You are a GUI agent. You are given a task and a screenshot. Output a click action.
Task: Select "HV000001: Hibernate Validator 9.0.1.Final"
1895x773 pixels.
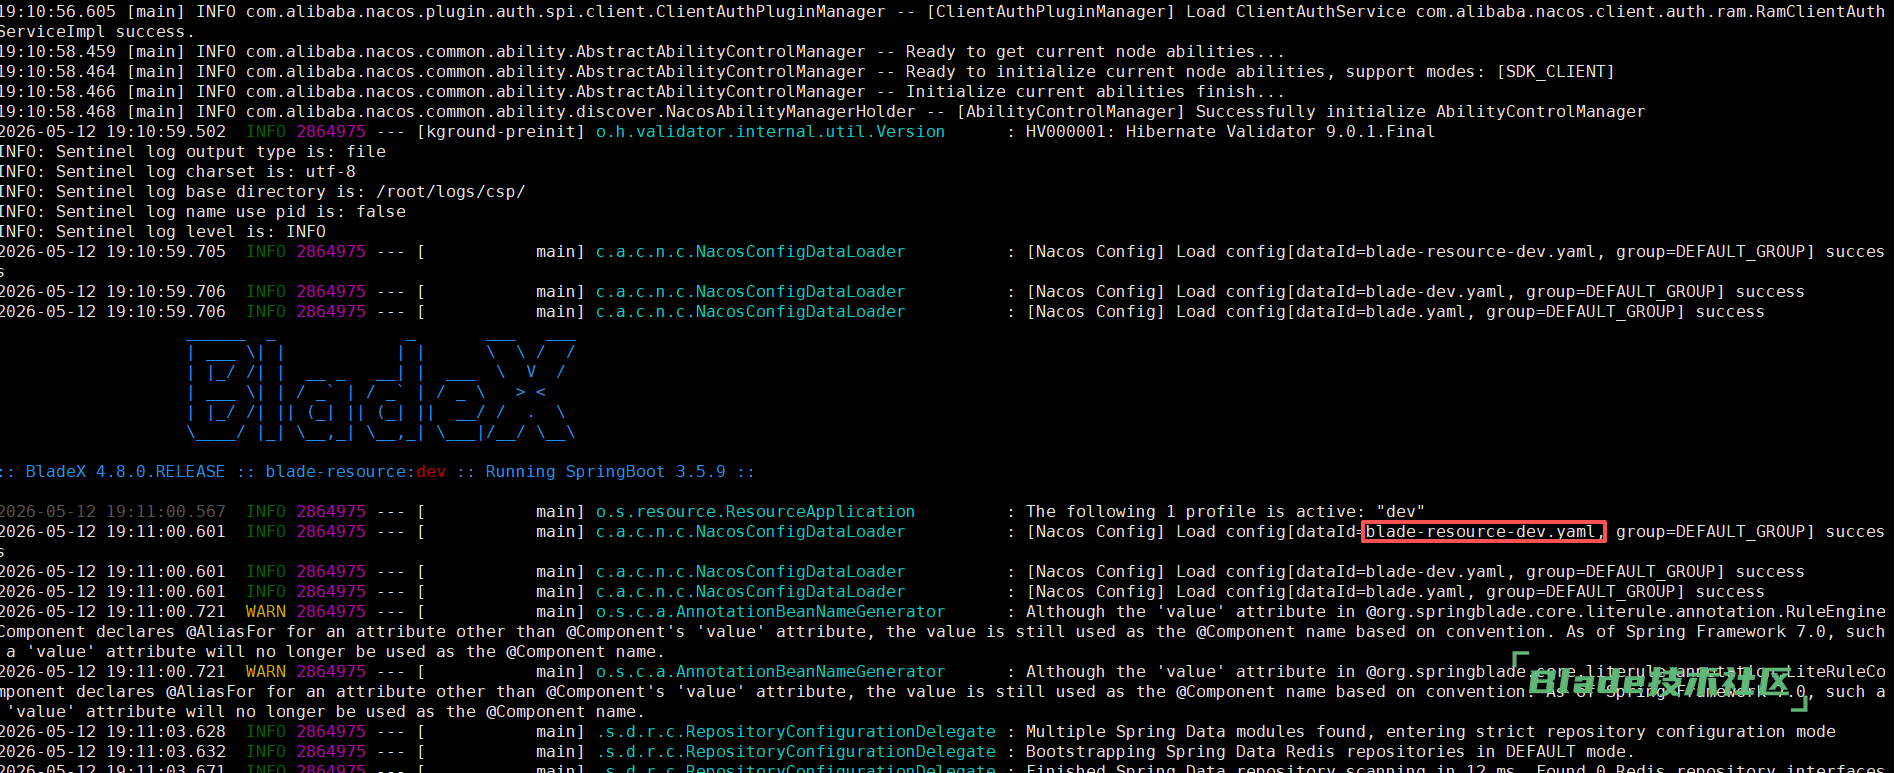1230,132
